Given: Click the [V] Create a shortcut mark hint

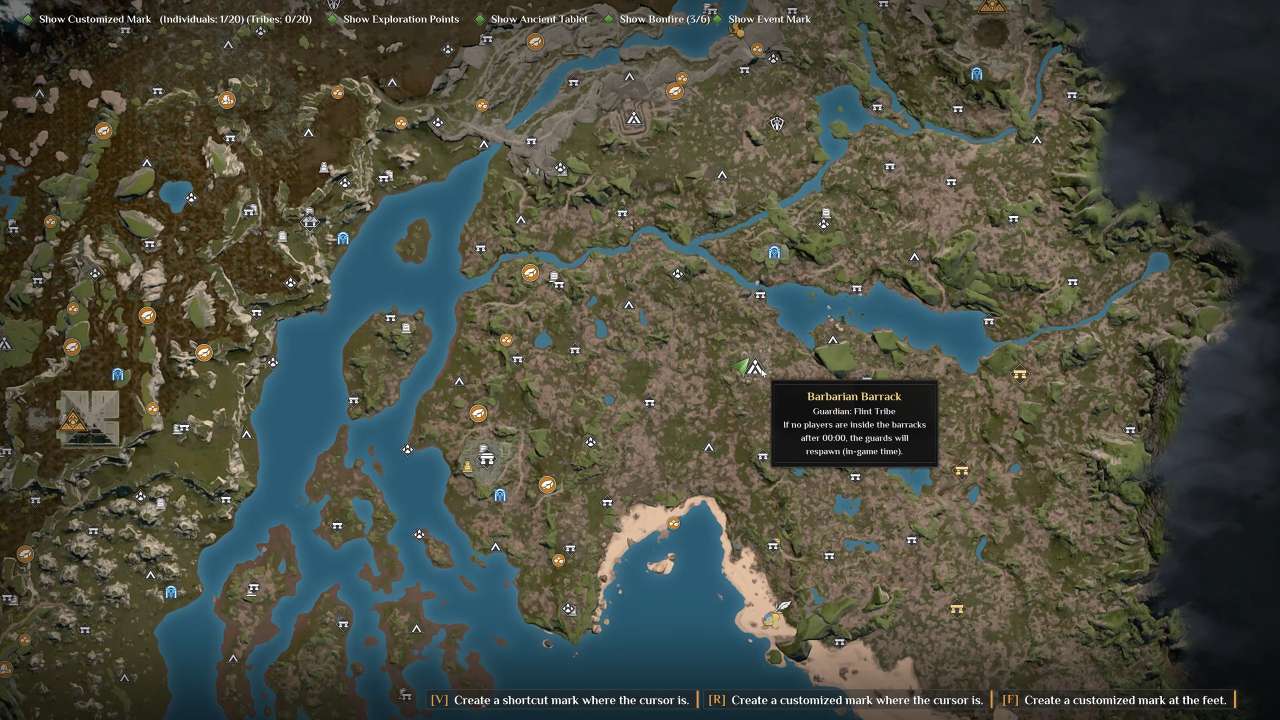Looking at the screenshot, I should point(559,700).
